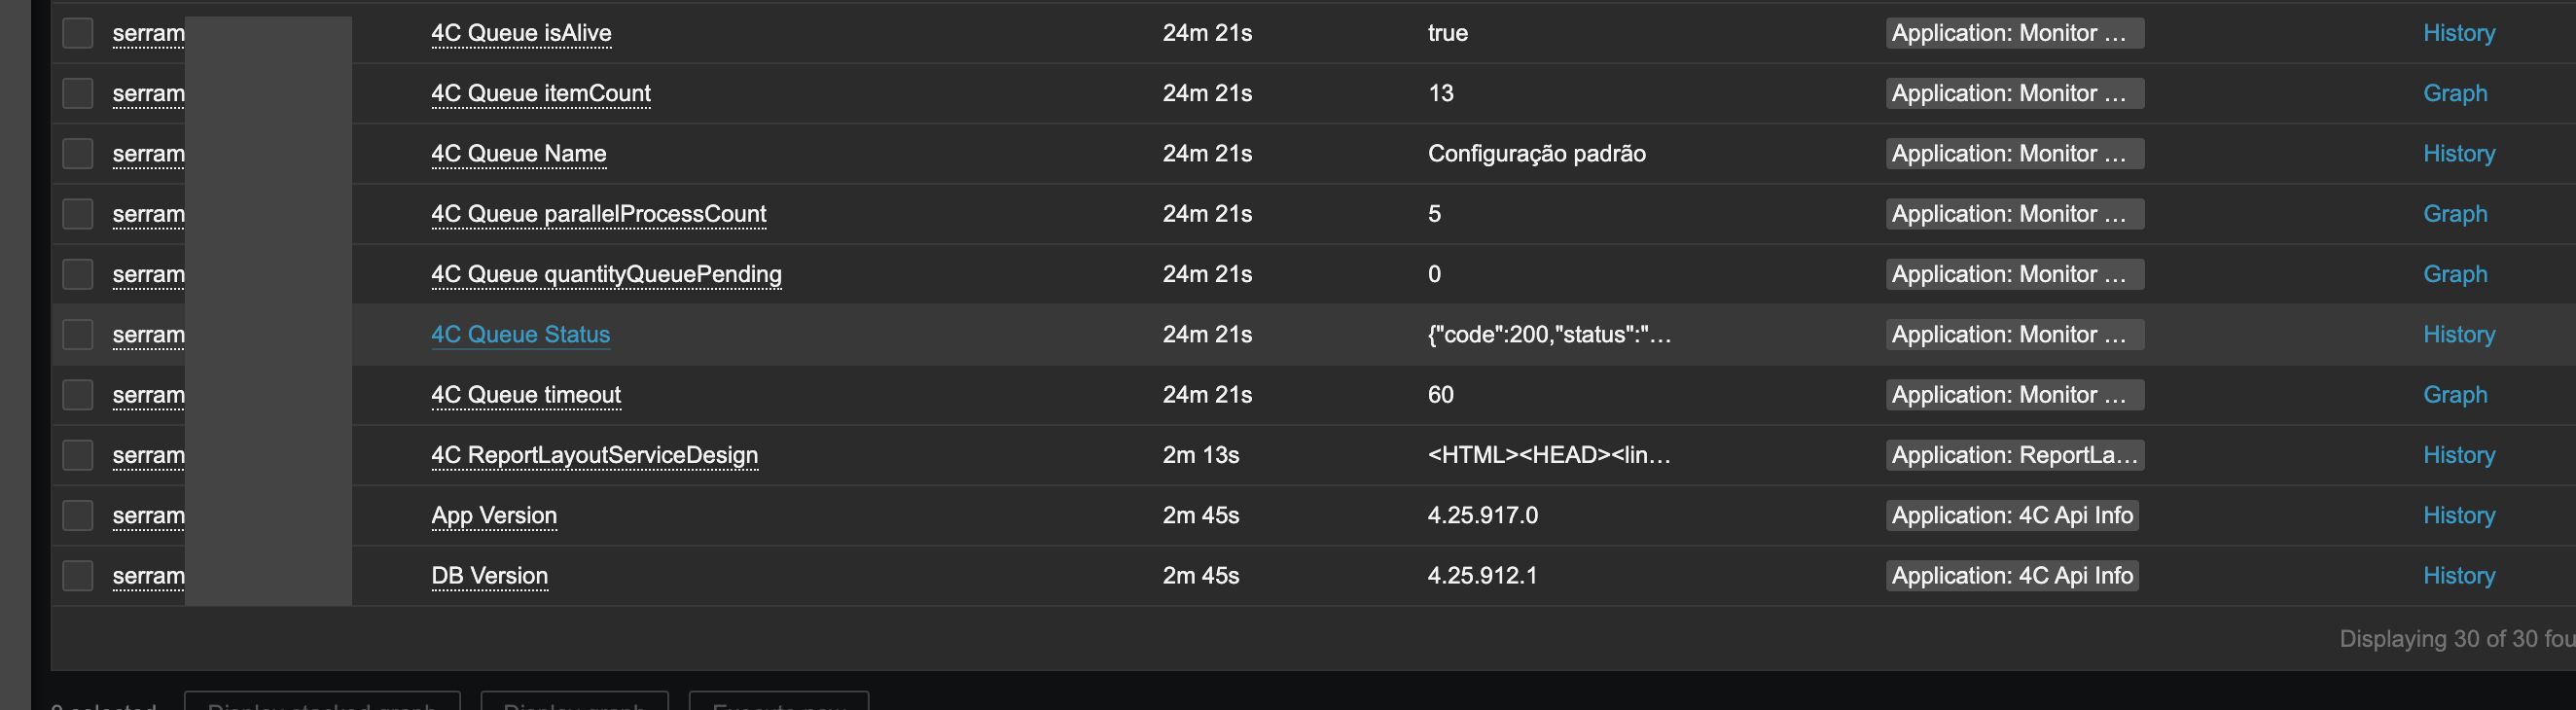View Graph for 4C Queue parallelProcessCount

click(2454, 213)
